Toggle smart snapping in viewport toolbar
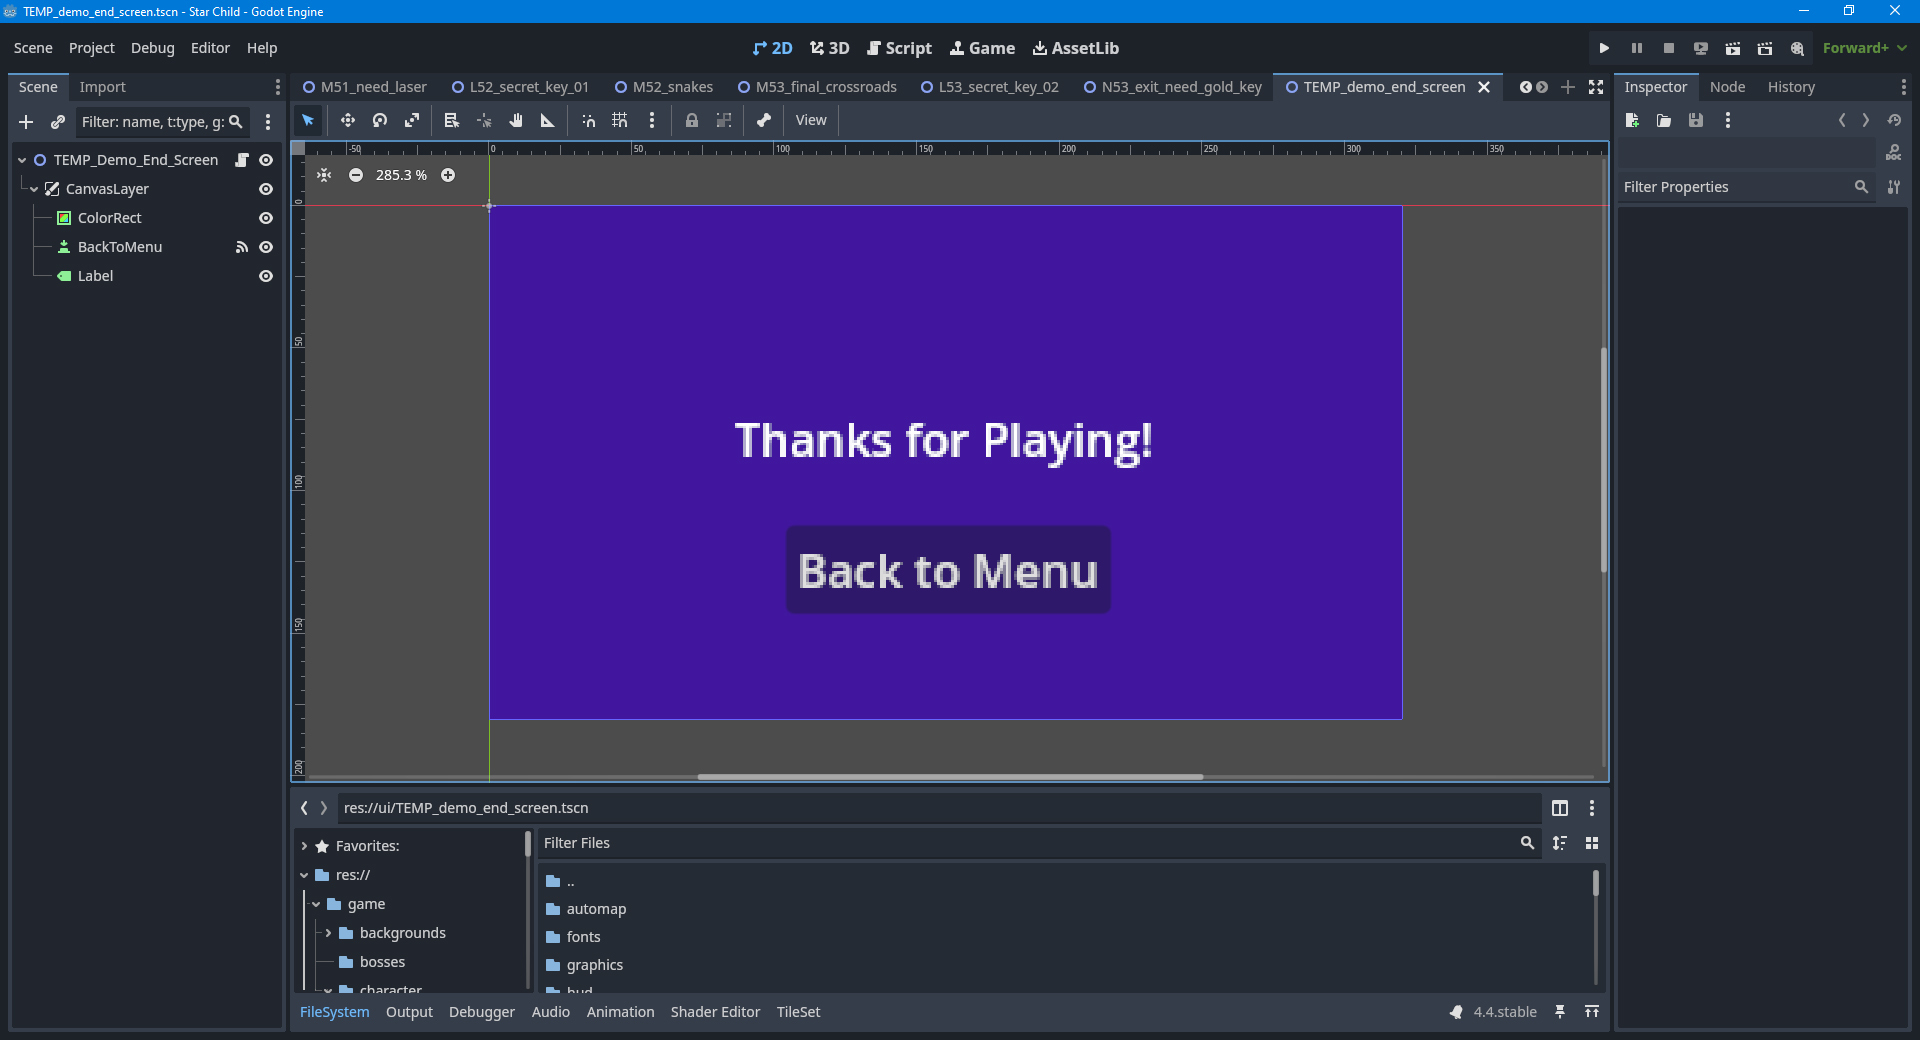This screenshot has width=1920, height=1040. tap(589, 120)
